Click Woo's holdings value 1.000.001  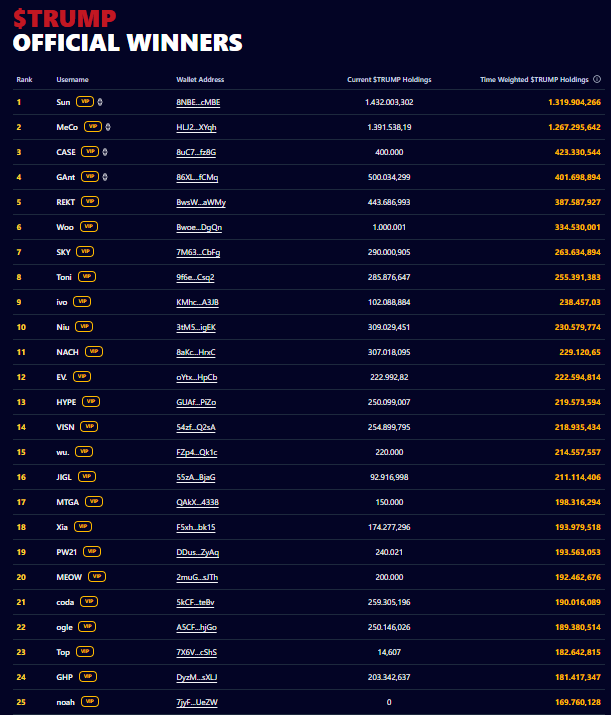pos(389,227)
